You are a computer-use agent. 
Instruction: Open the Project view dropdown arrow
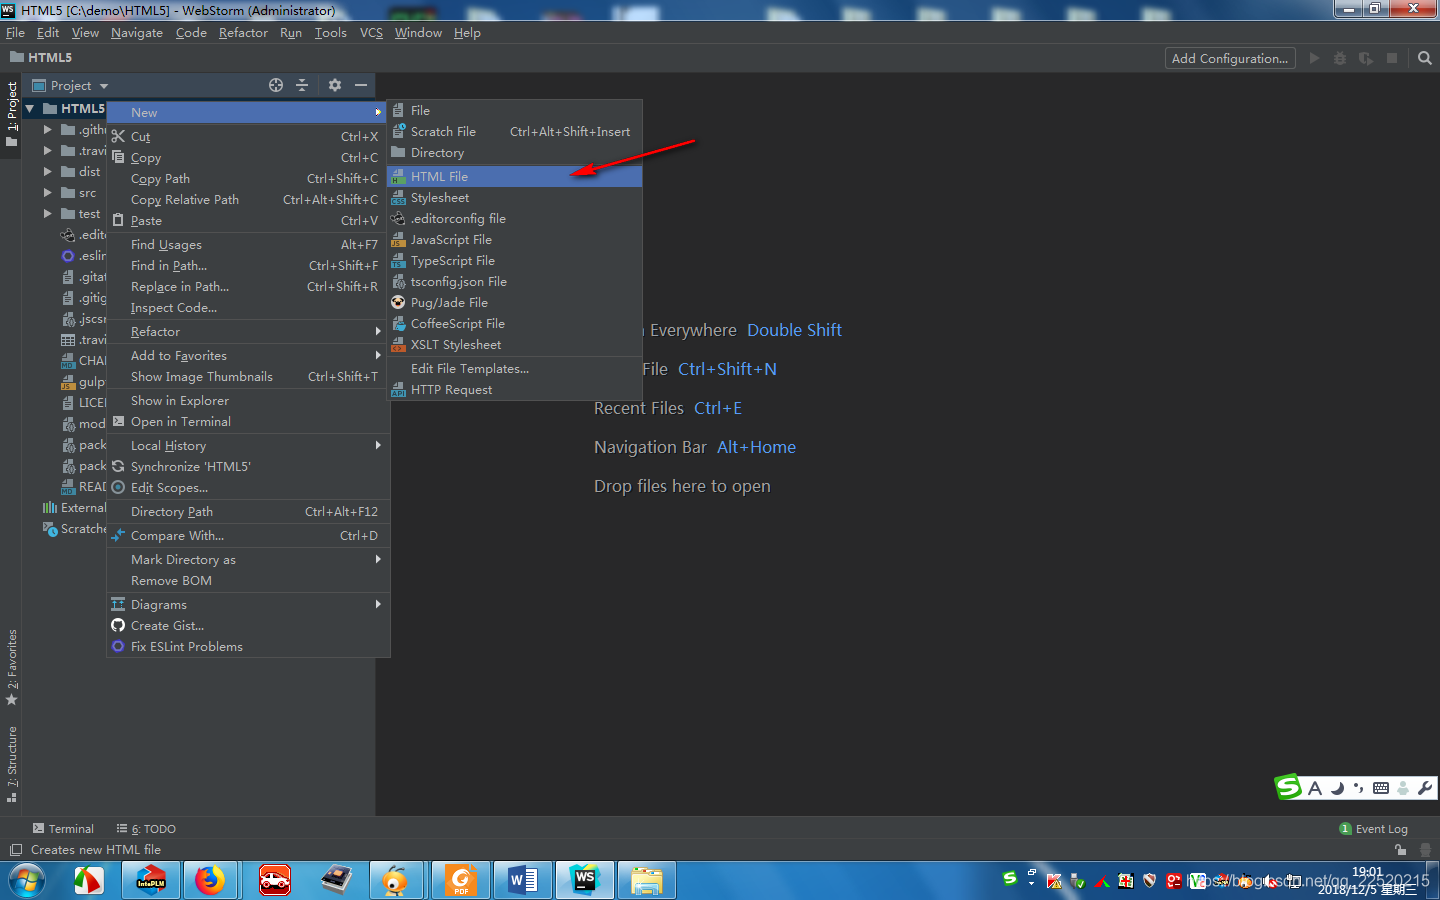click(104, 86)
